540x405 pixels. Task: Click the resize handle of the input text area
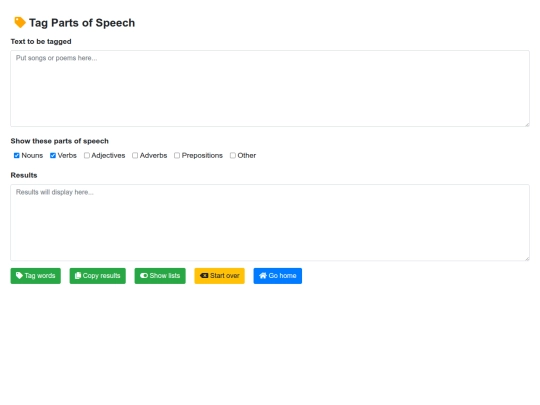527,124
